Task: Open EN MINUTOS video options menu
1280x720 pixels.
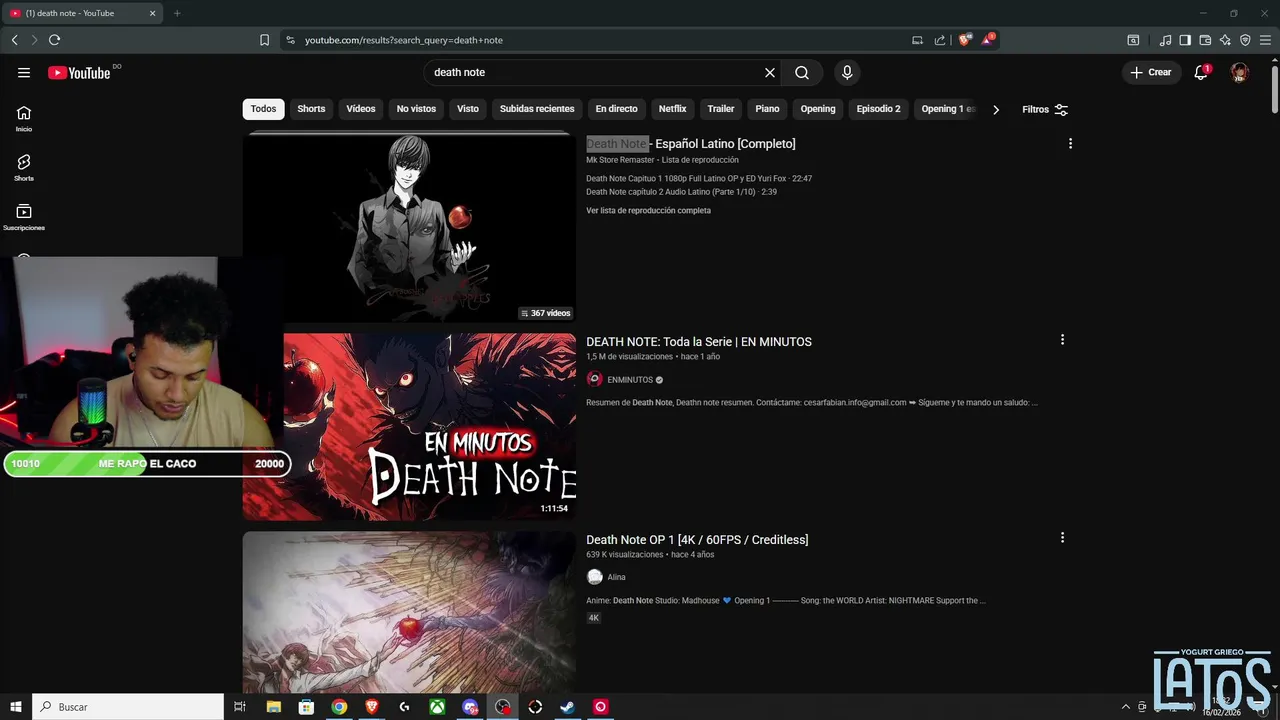Action: [1062, 339]
